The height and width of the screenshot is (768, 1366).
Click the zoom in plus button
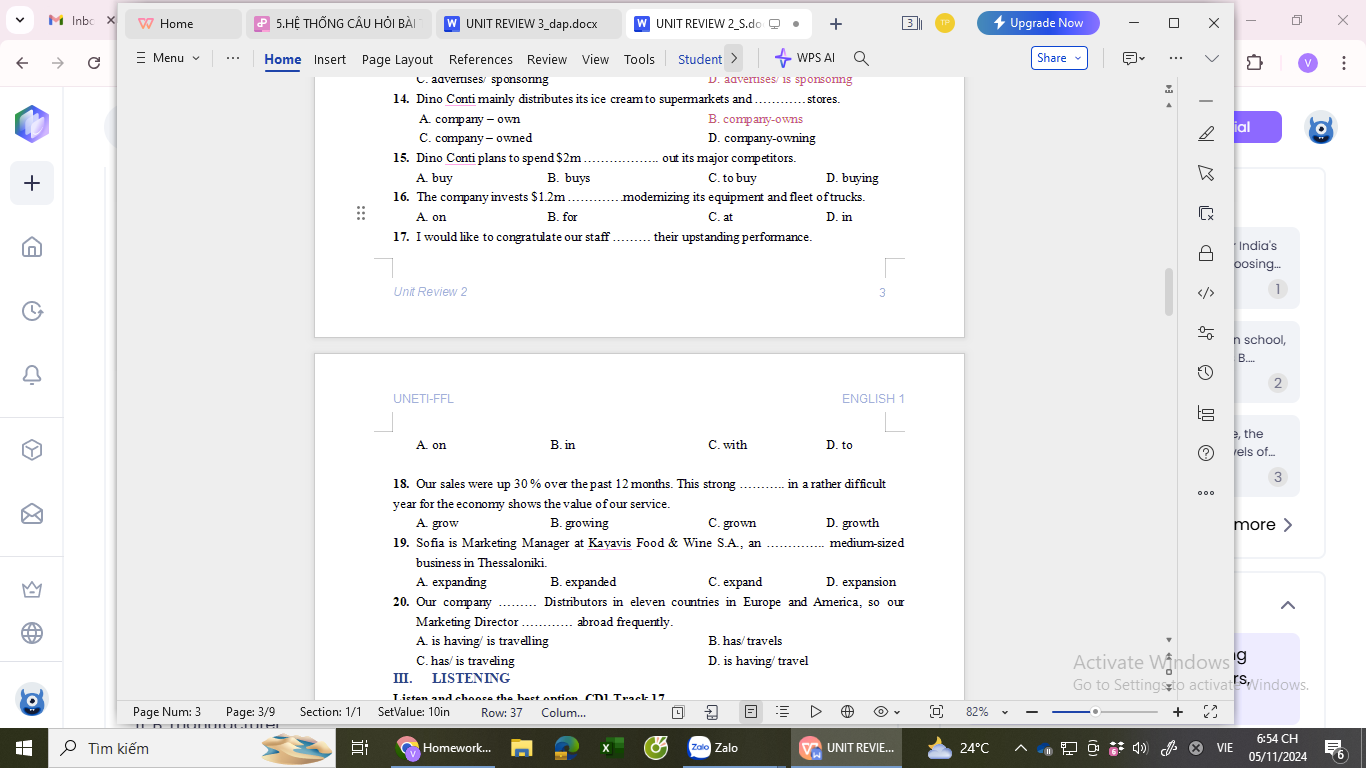(1178, 712)
